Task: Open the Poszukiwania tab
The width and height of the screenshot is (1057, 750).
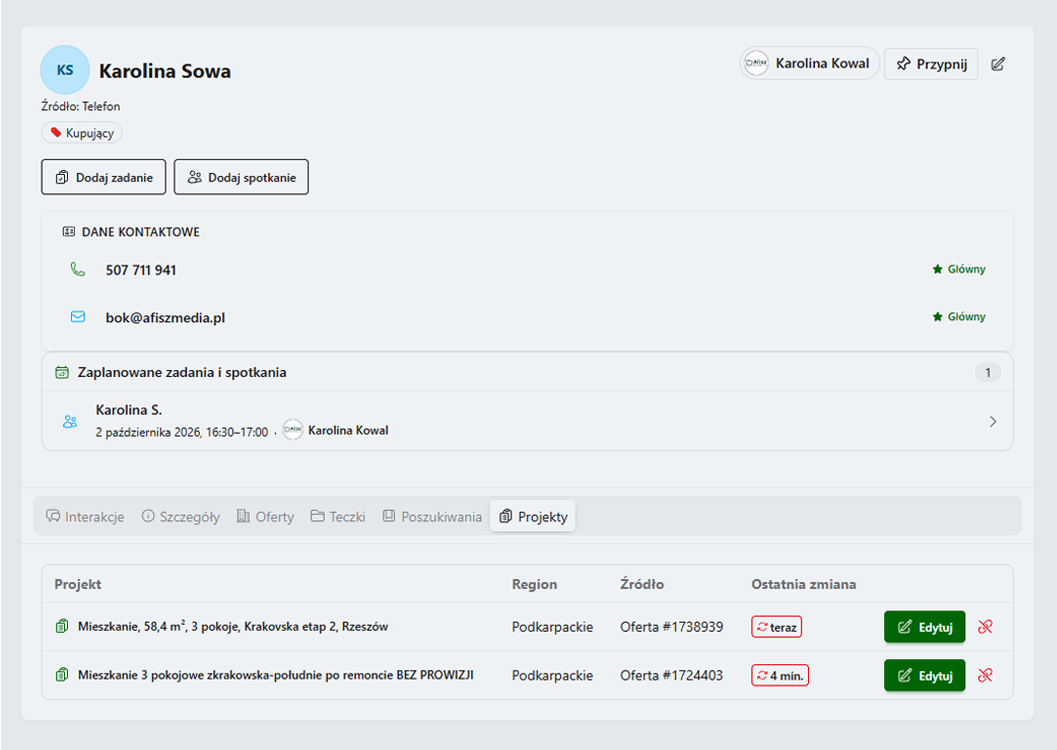Action: (x=432, y=517)
